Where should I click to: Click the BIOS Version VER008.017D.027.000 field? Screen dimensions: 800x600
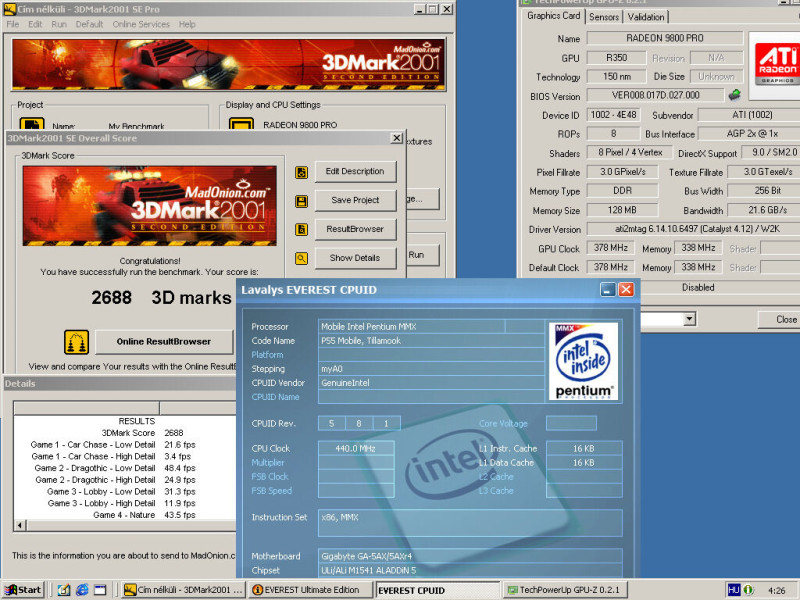tap(656, 95)
